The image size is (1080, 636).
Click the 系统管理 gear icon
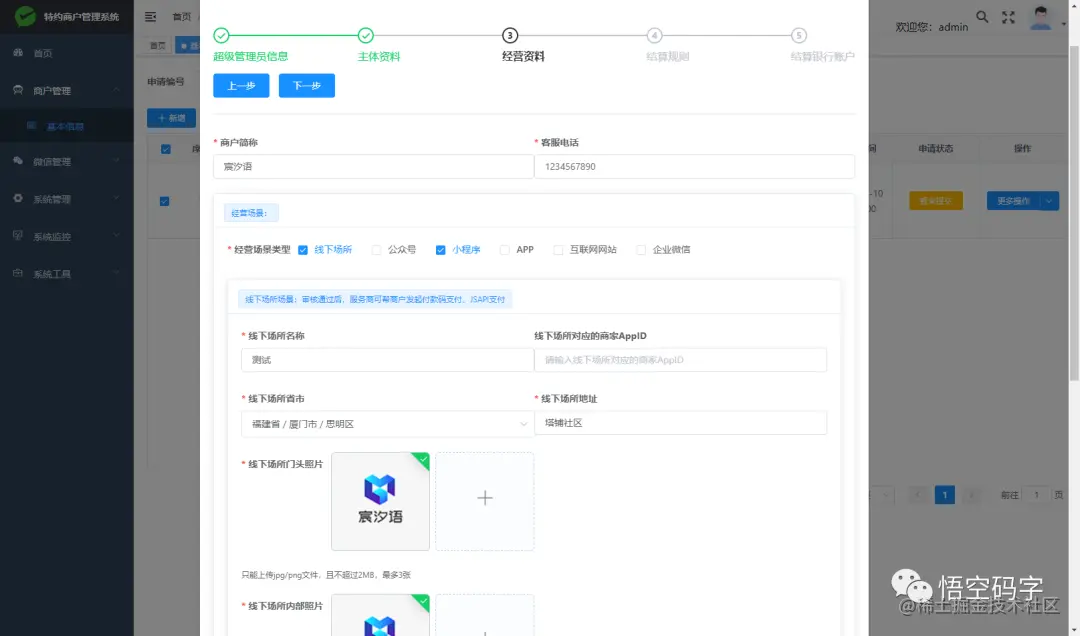18,198
